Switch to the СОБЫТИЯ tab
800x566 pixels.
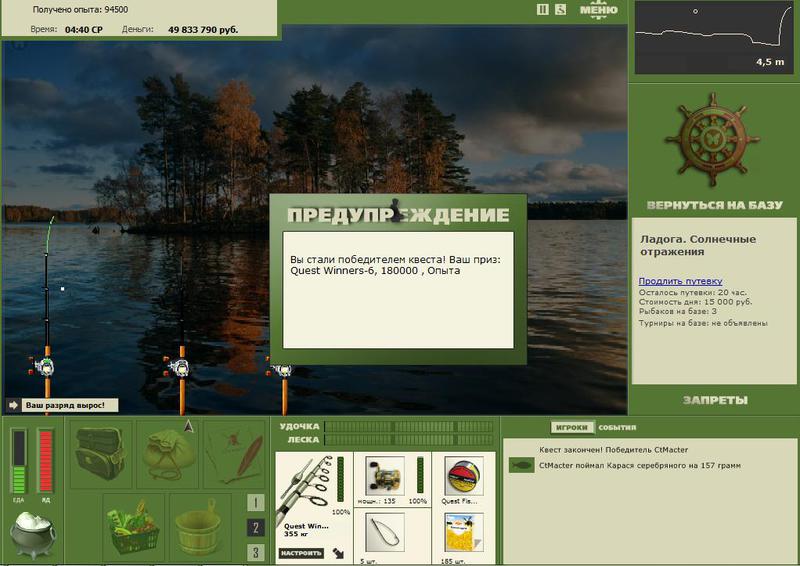617,427
